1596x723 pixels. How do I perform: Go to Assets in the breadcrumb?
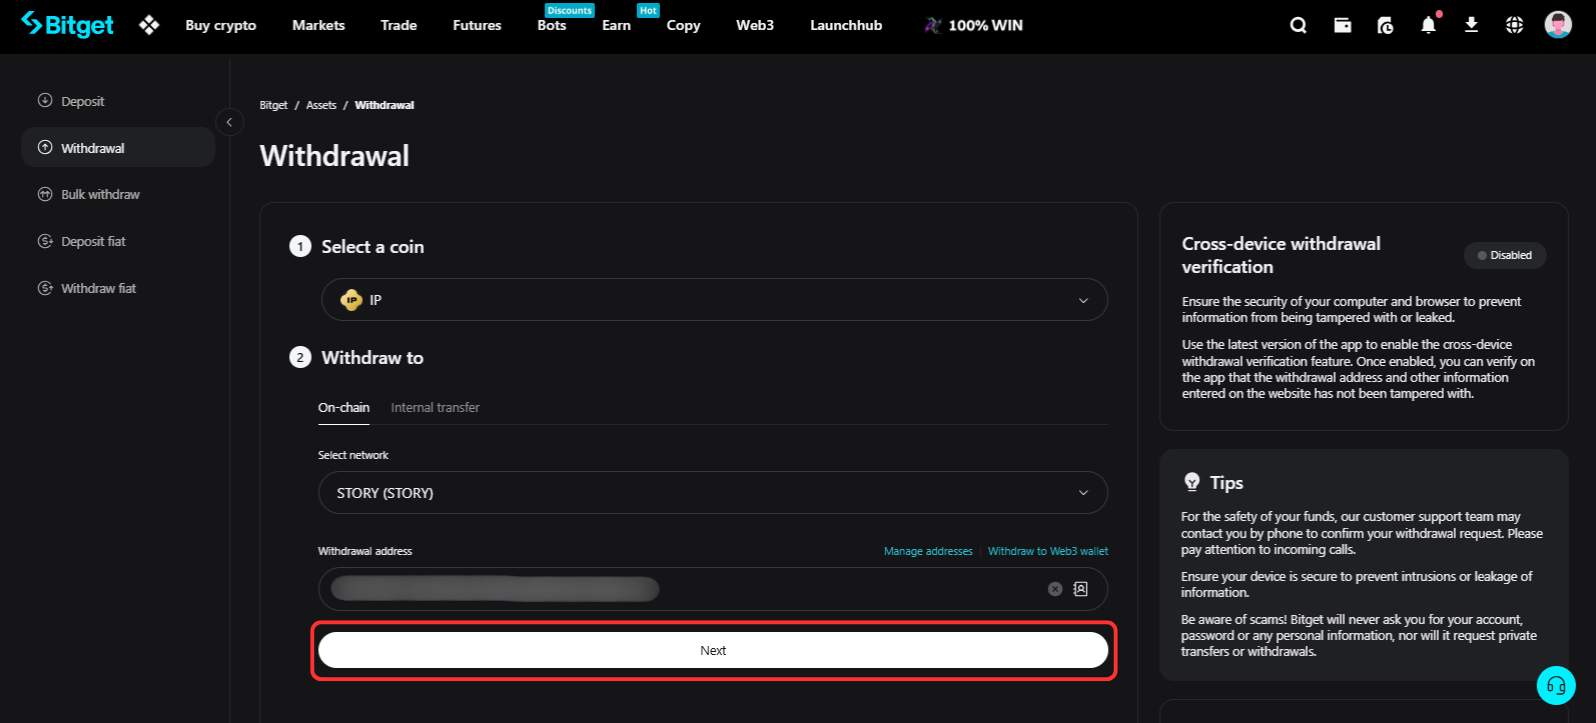pos(321,105)
